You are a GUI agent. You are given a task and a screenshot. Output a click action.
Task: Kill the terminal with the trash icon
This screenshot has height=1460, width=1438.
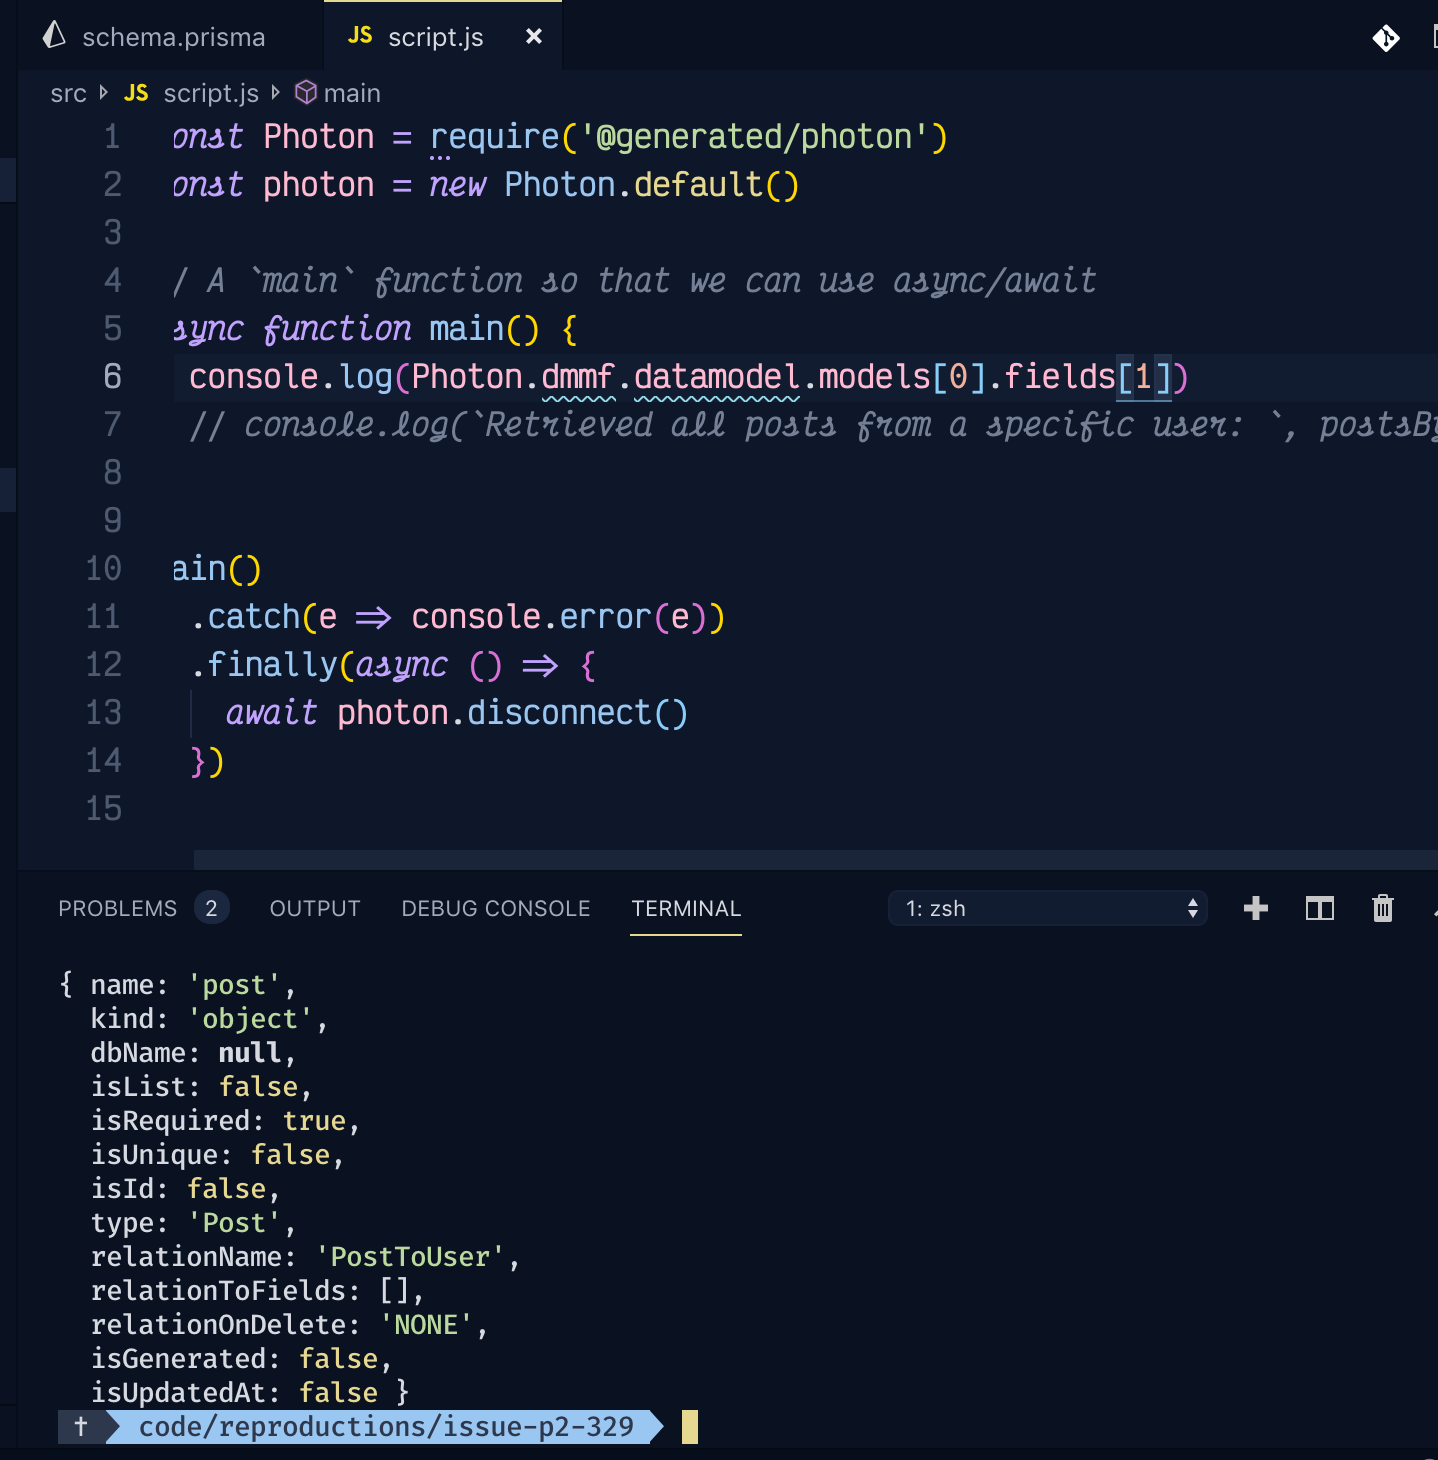coord(1383,908)
